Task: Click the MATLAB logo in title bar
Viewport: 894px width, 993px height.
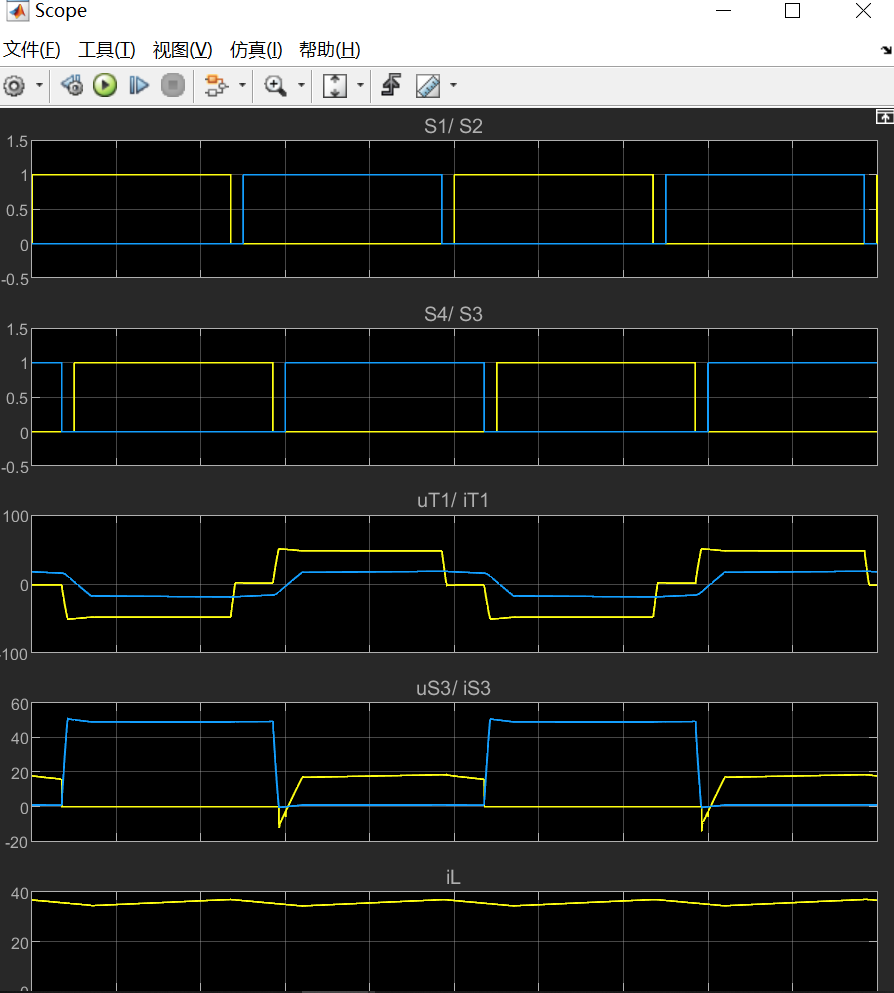Action: click(x=17, y=11)
